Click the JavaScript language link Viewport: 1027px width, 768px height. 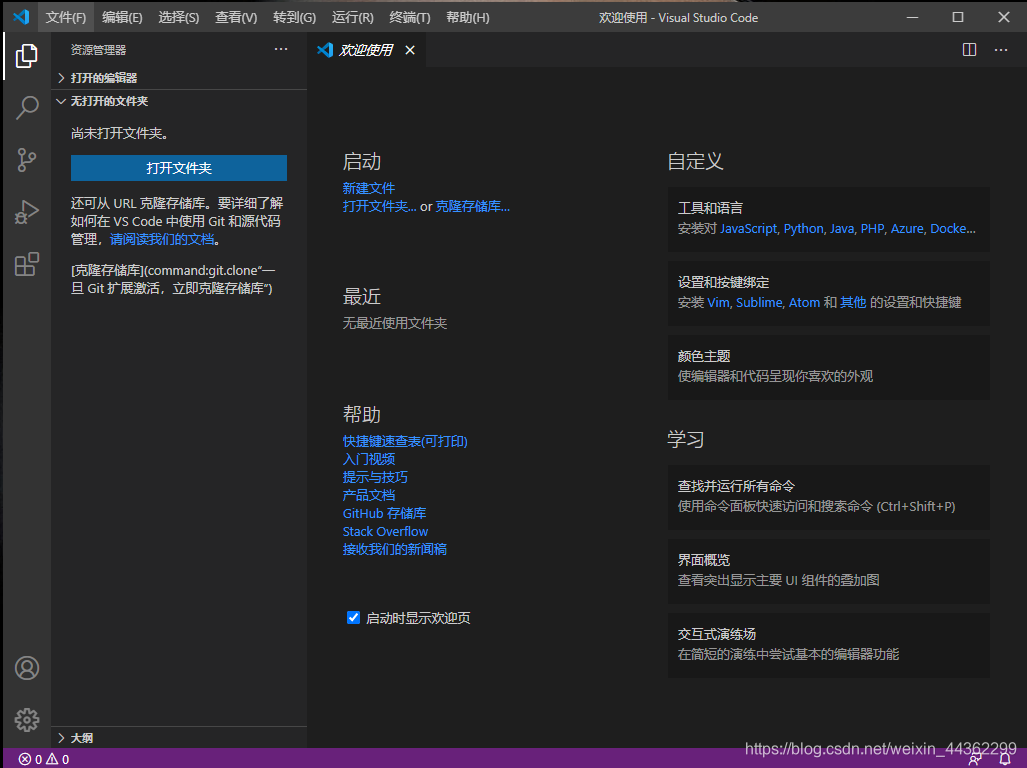(748, 229)
